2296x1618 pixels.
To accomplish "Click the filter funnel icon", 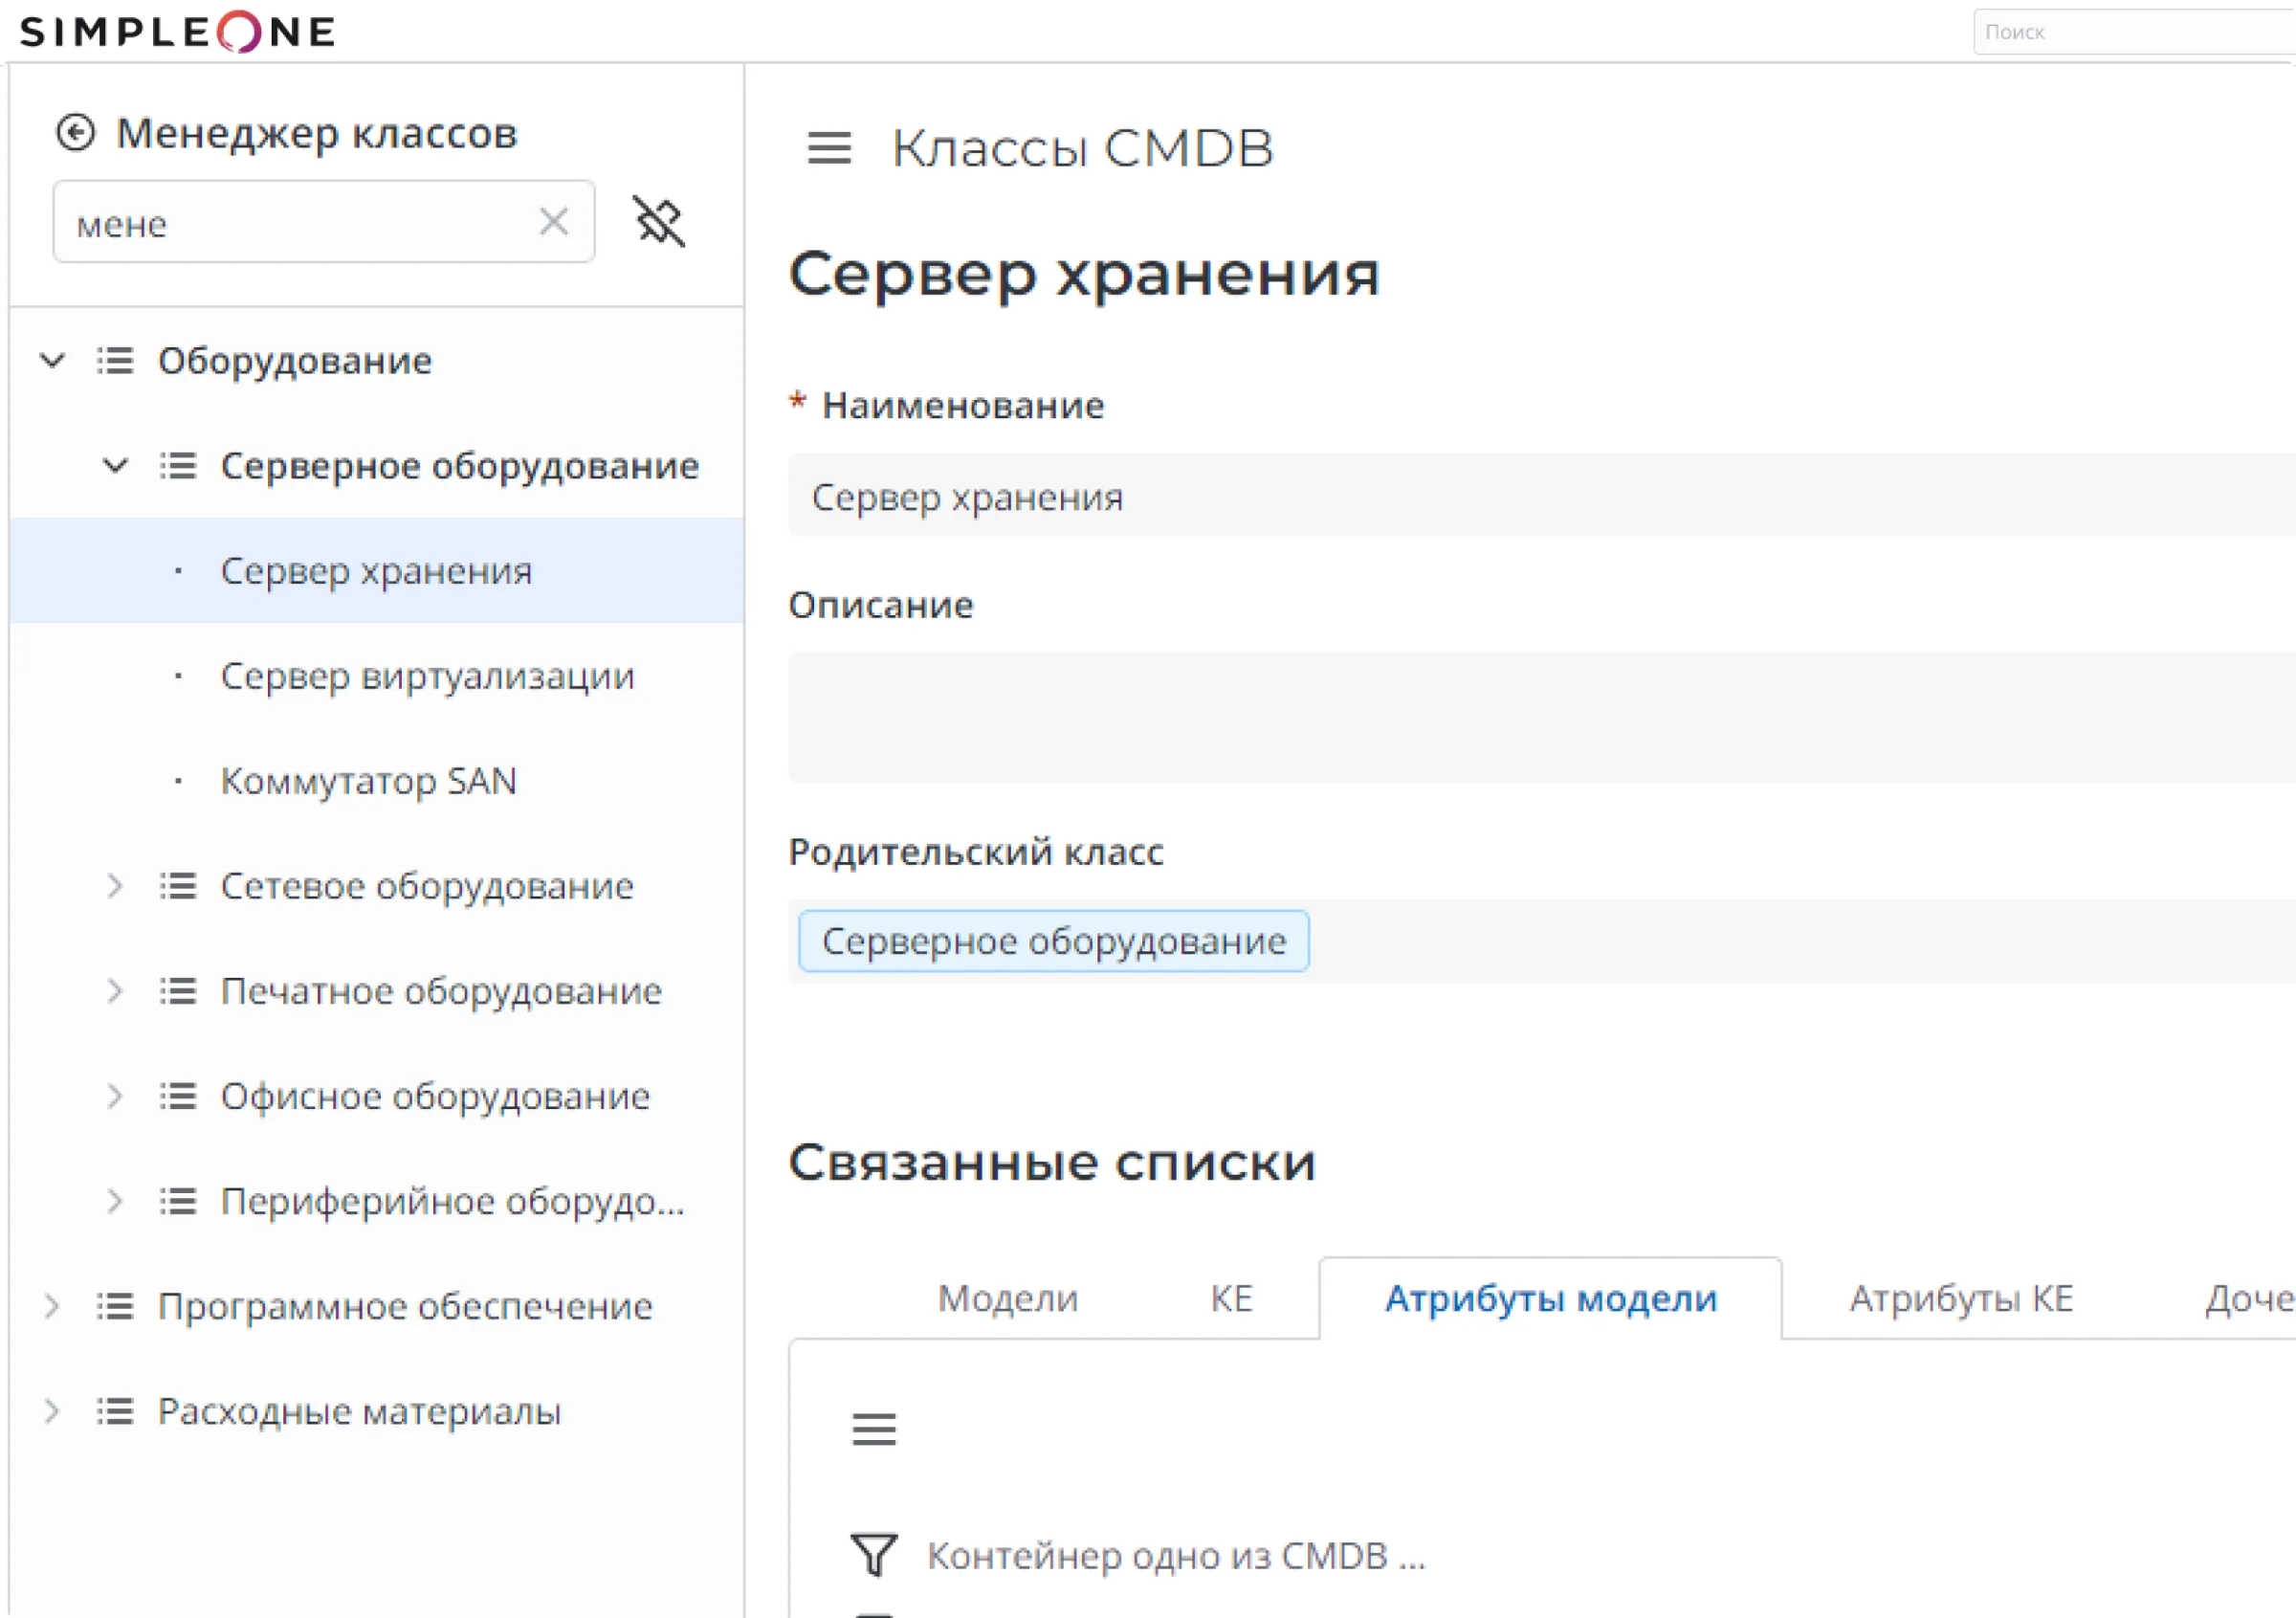I will 874,1555.
